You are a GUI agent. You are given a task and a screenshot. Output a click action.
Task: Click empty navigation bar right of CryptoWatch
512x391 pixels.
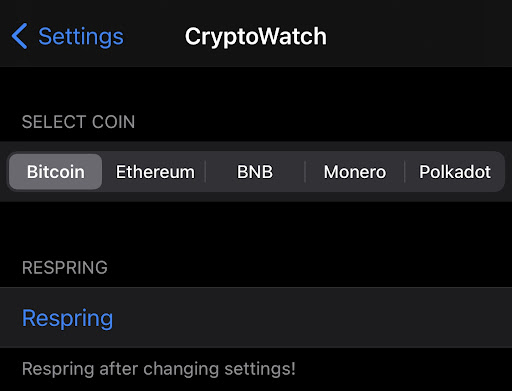[x=419, y=35]
